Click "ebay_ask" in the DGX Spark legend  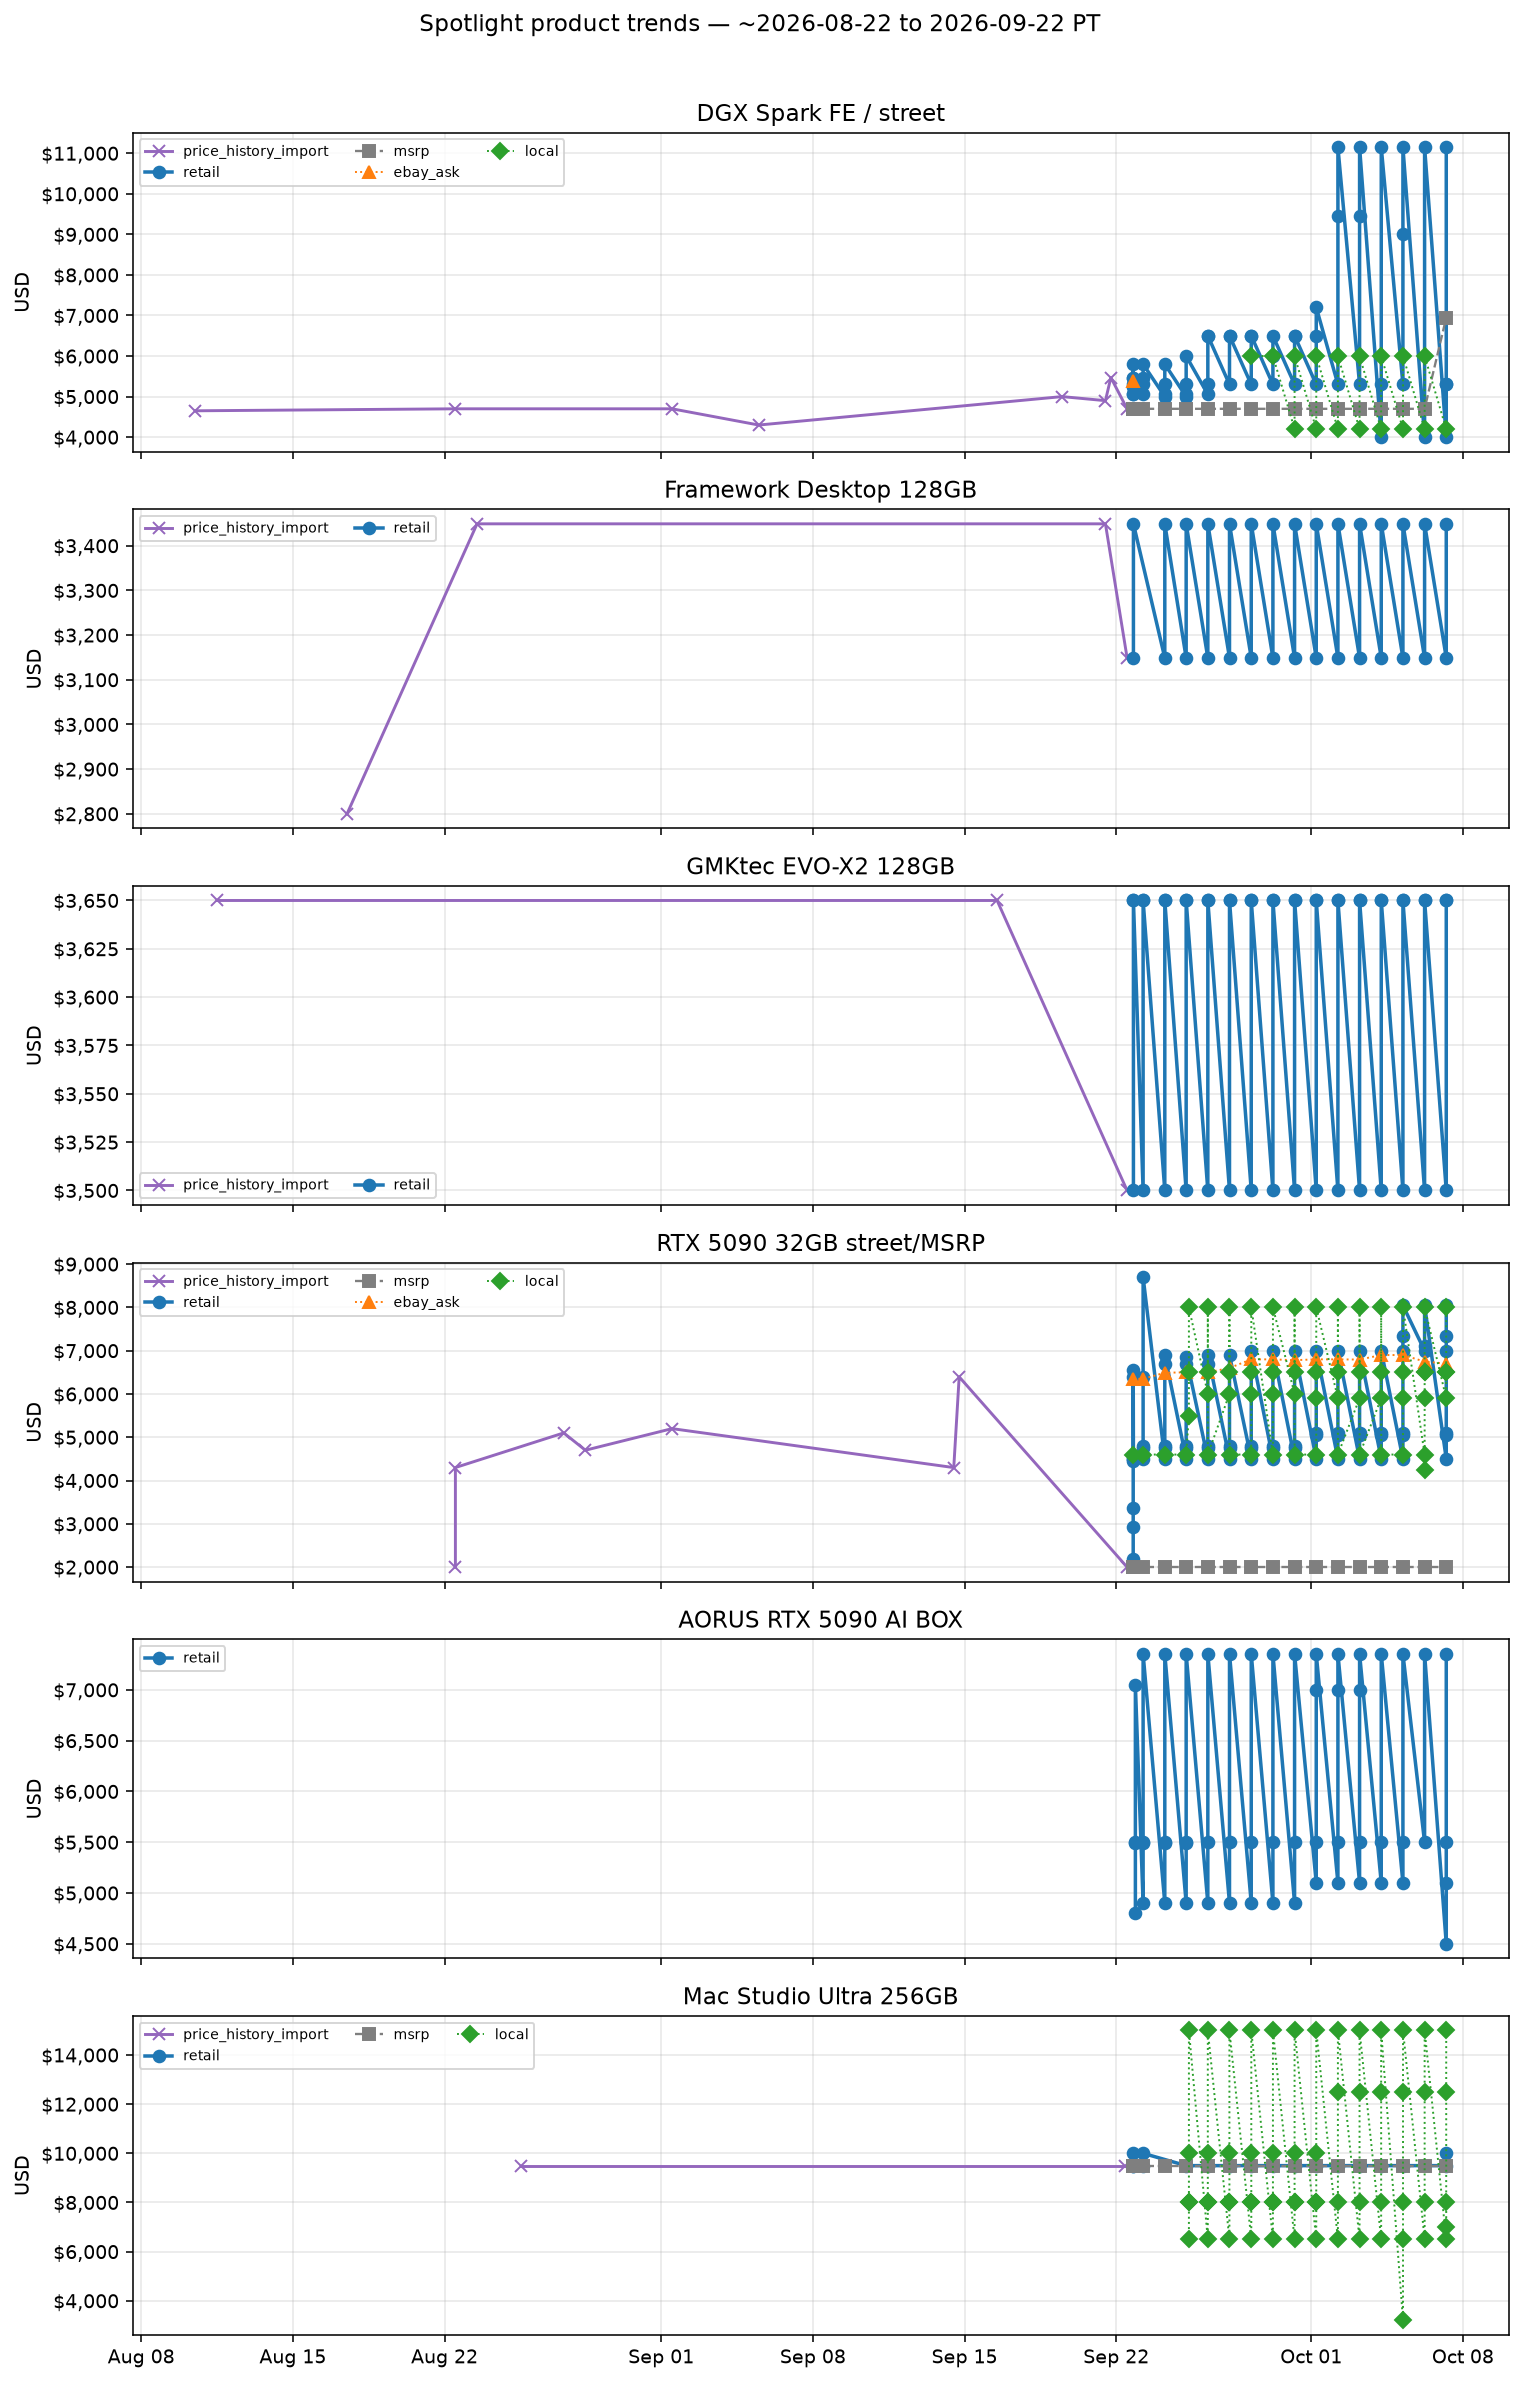tap(426, 172)
